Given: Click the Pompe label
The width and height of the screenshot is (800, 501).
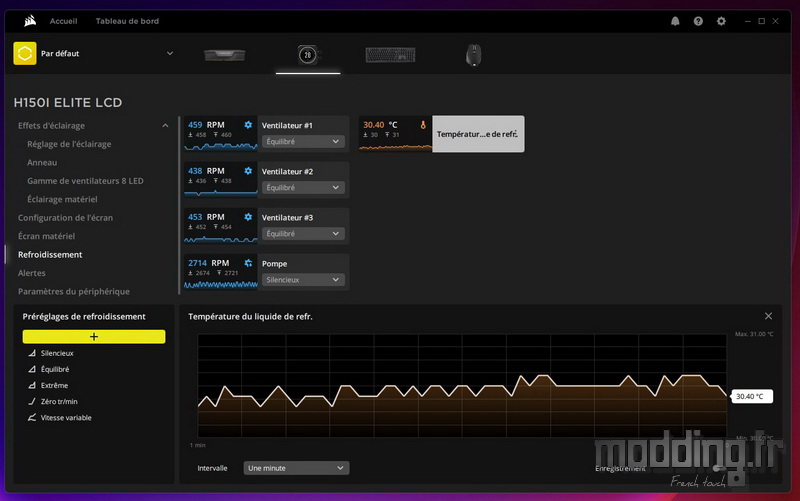Looking at the screenshot, I should 274,264.
